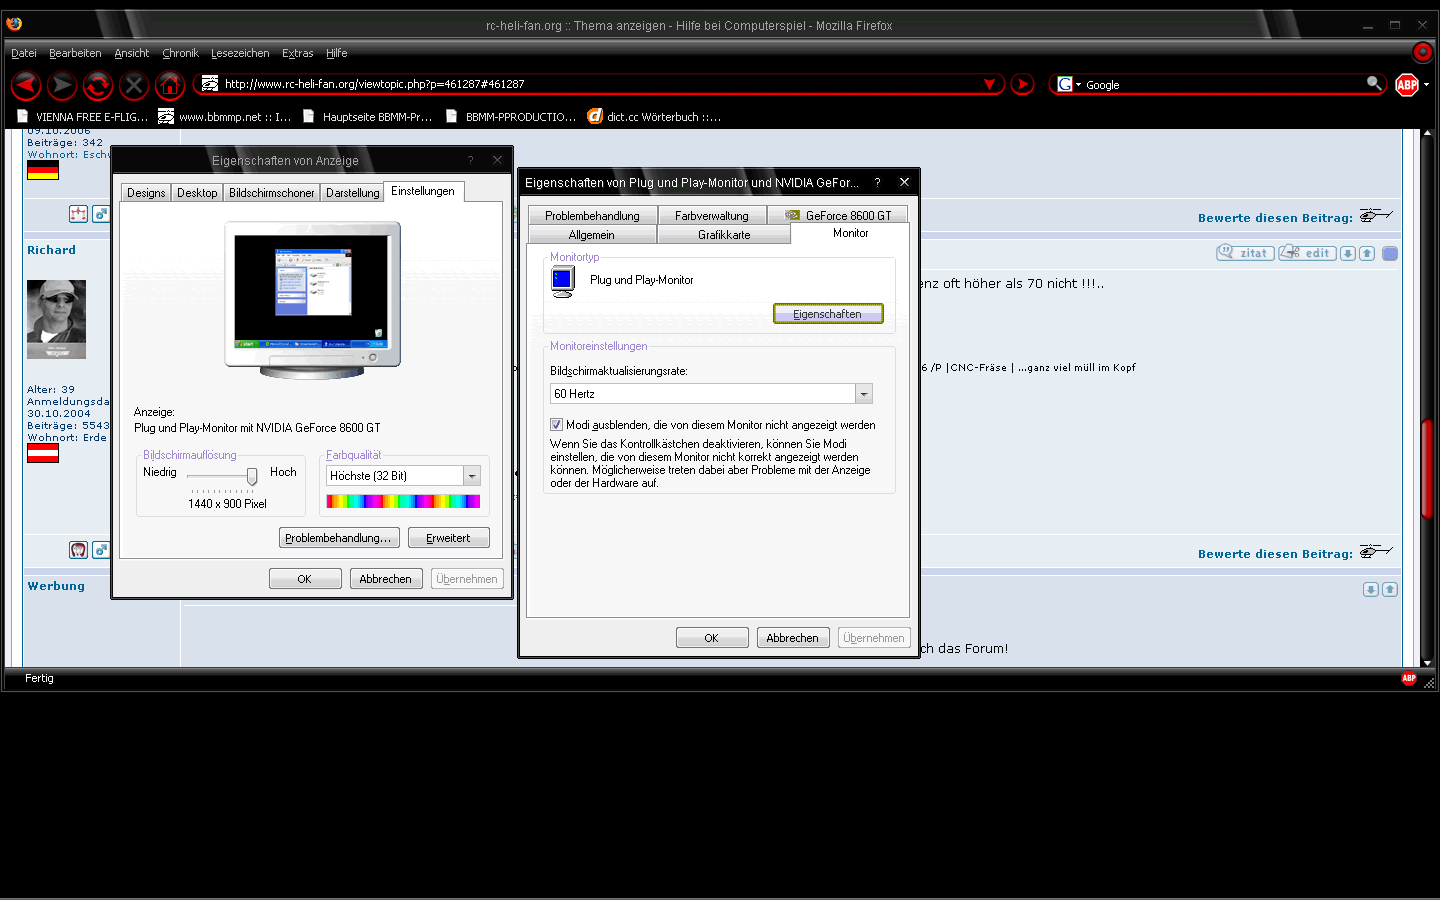Viewport: 1440px width, 900px height.
Task: Click the go button next to URL bar
Action: click(1022, 85)
